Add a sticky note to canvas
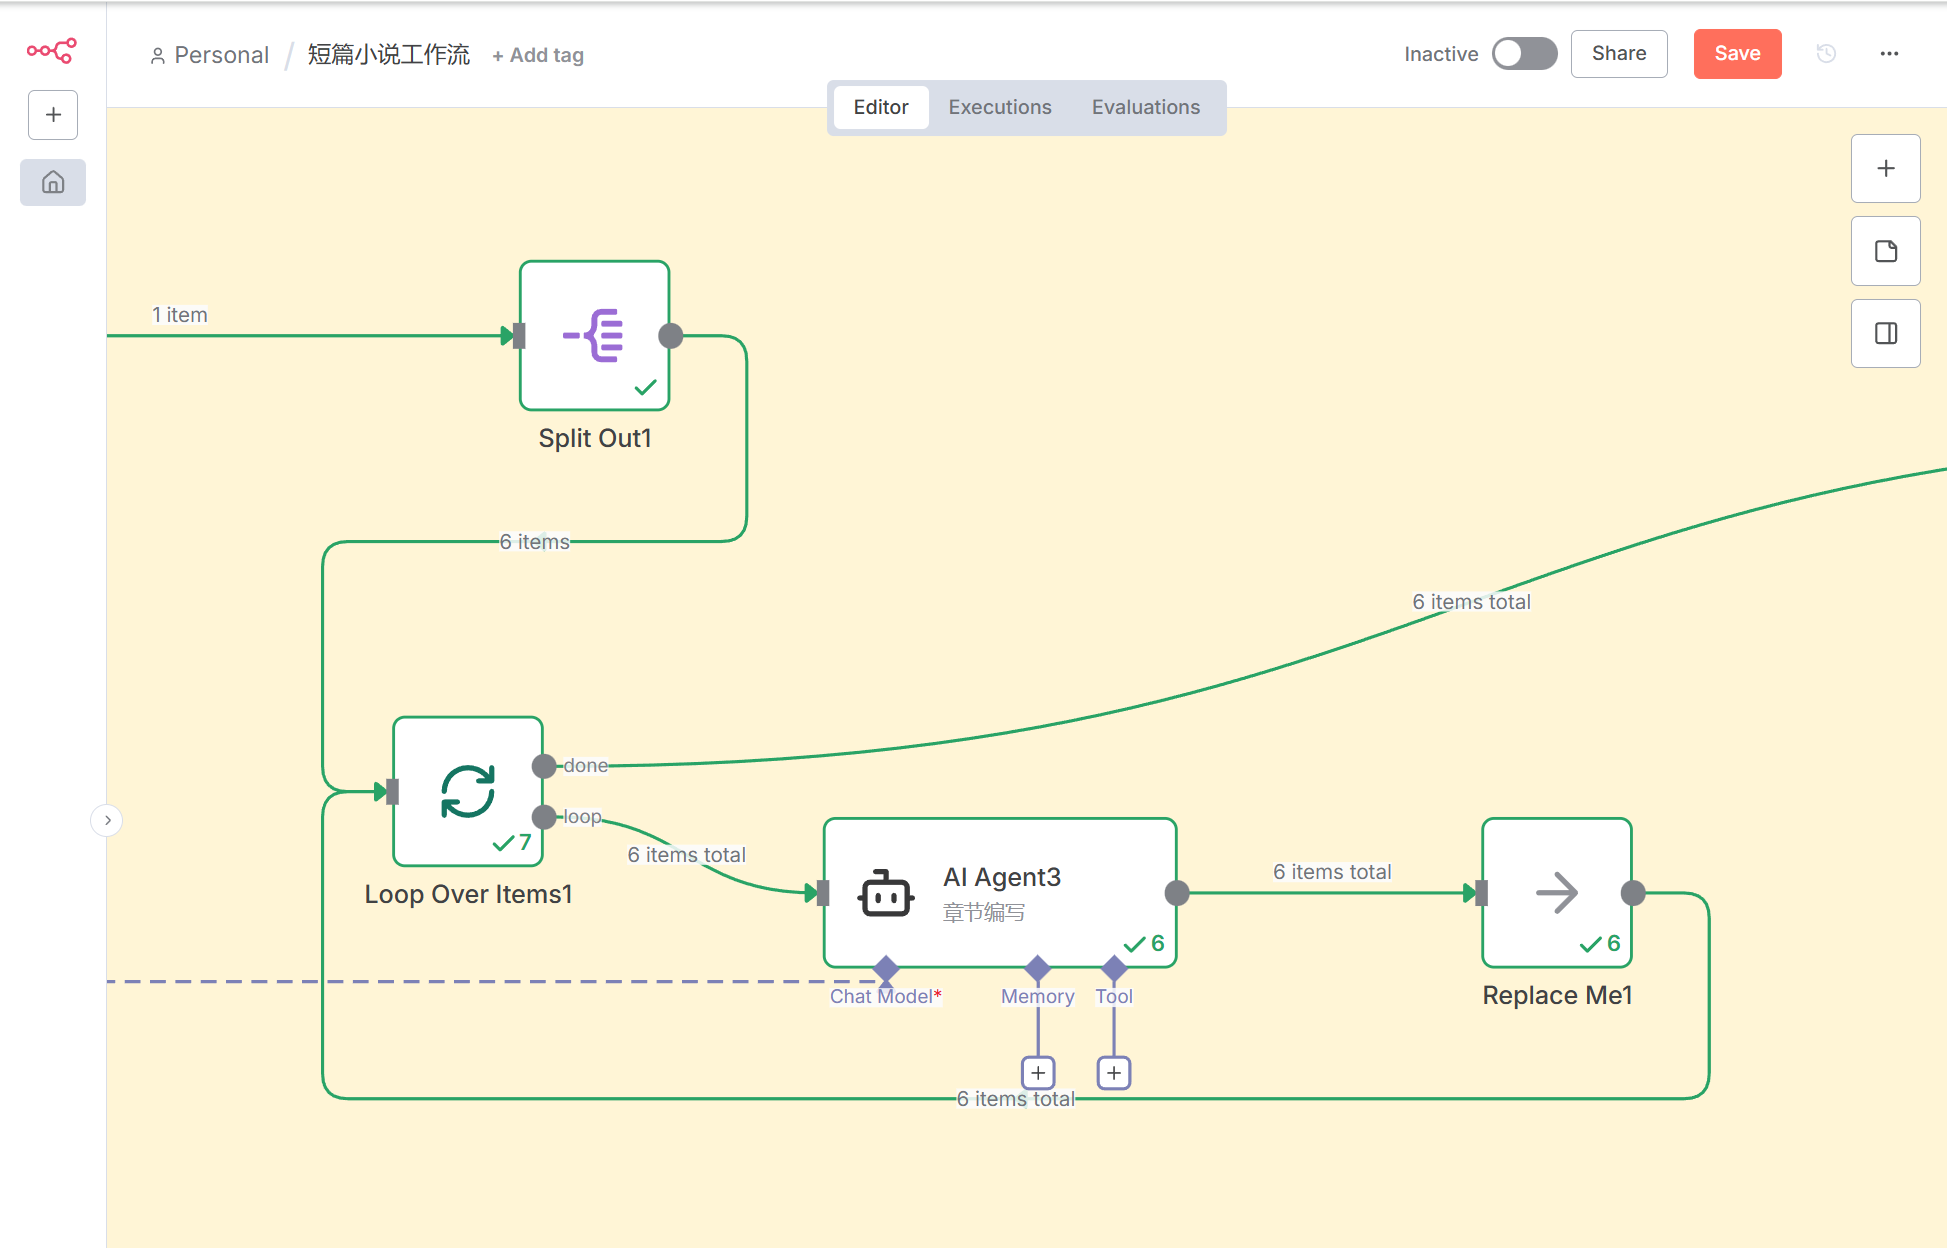 [1885, 251]
